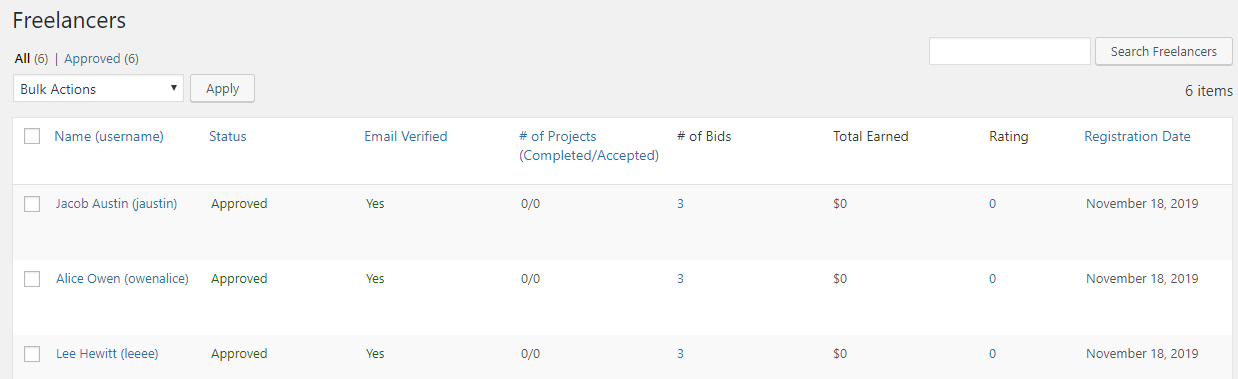Switch to the Approved filter
This screenshot has height=379, width=1238.
[x=92, y=59]
